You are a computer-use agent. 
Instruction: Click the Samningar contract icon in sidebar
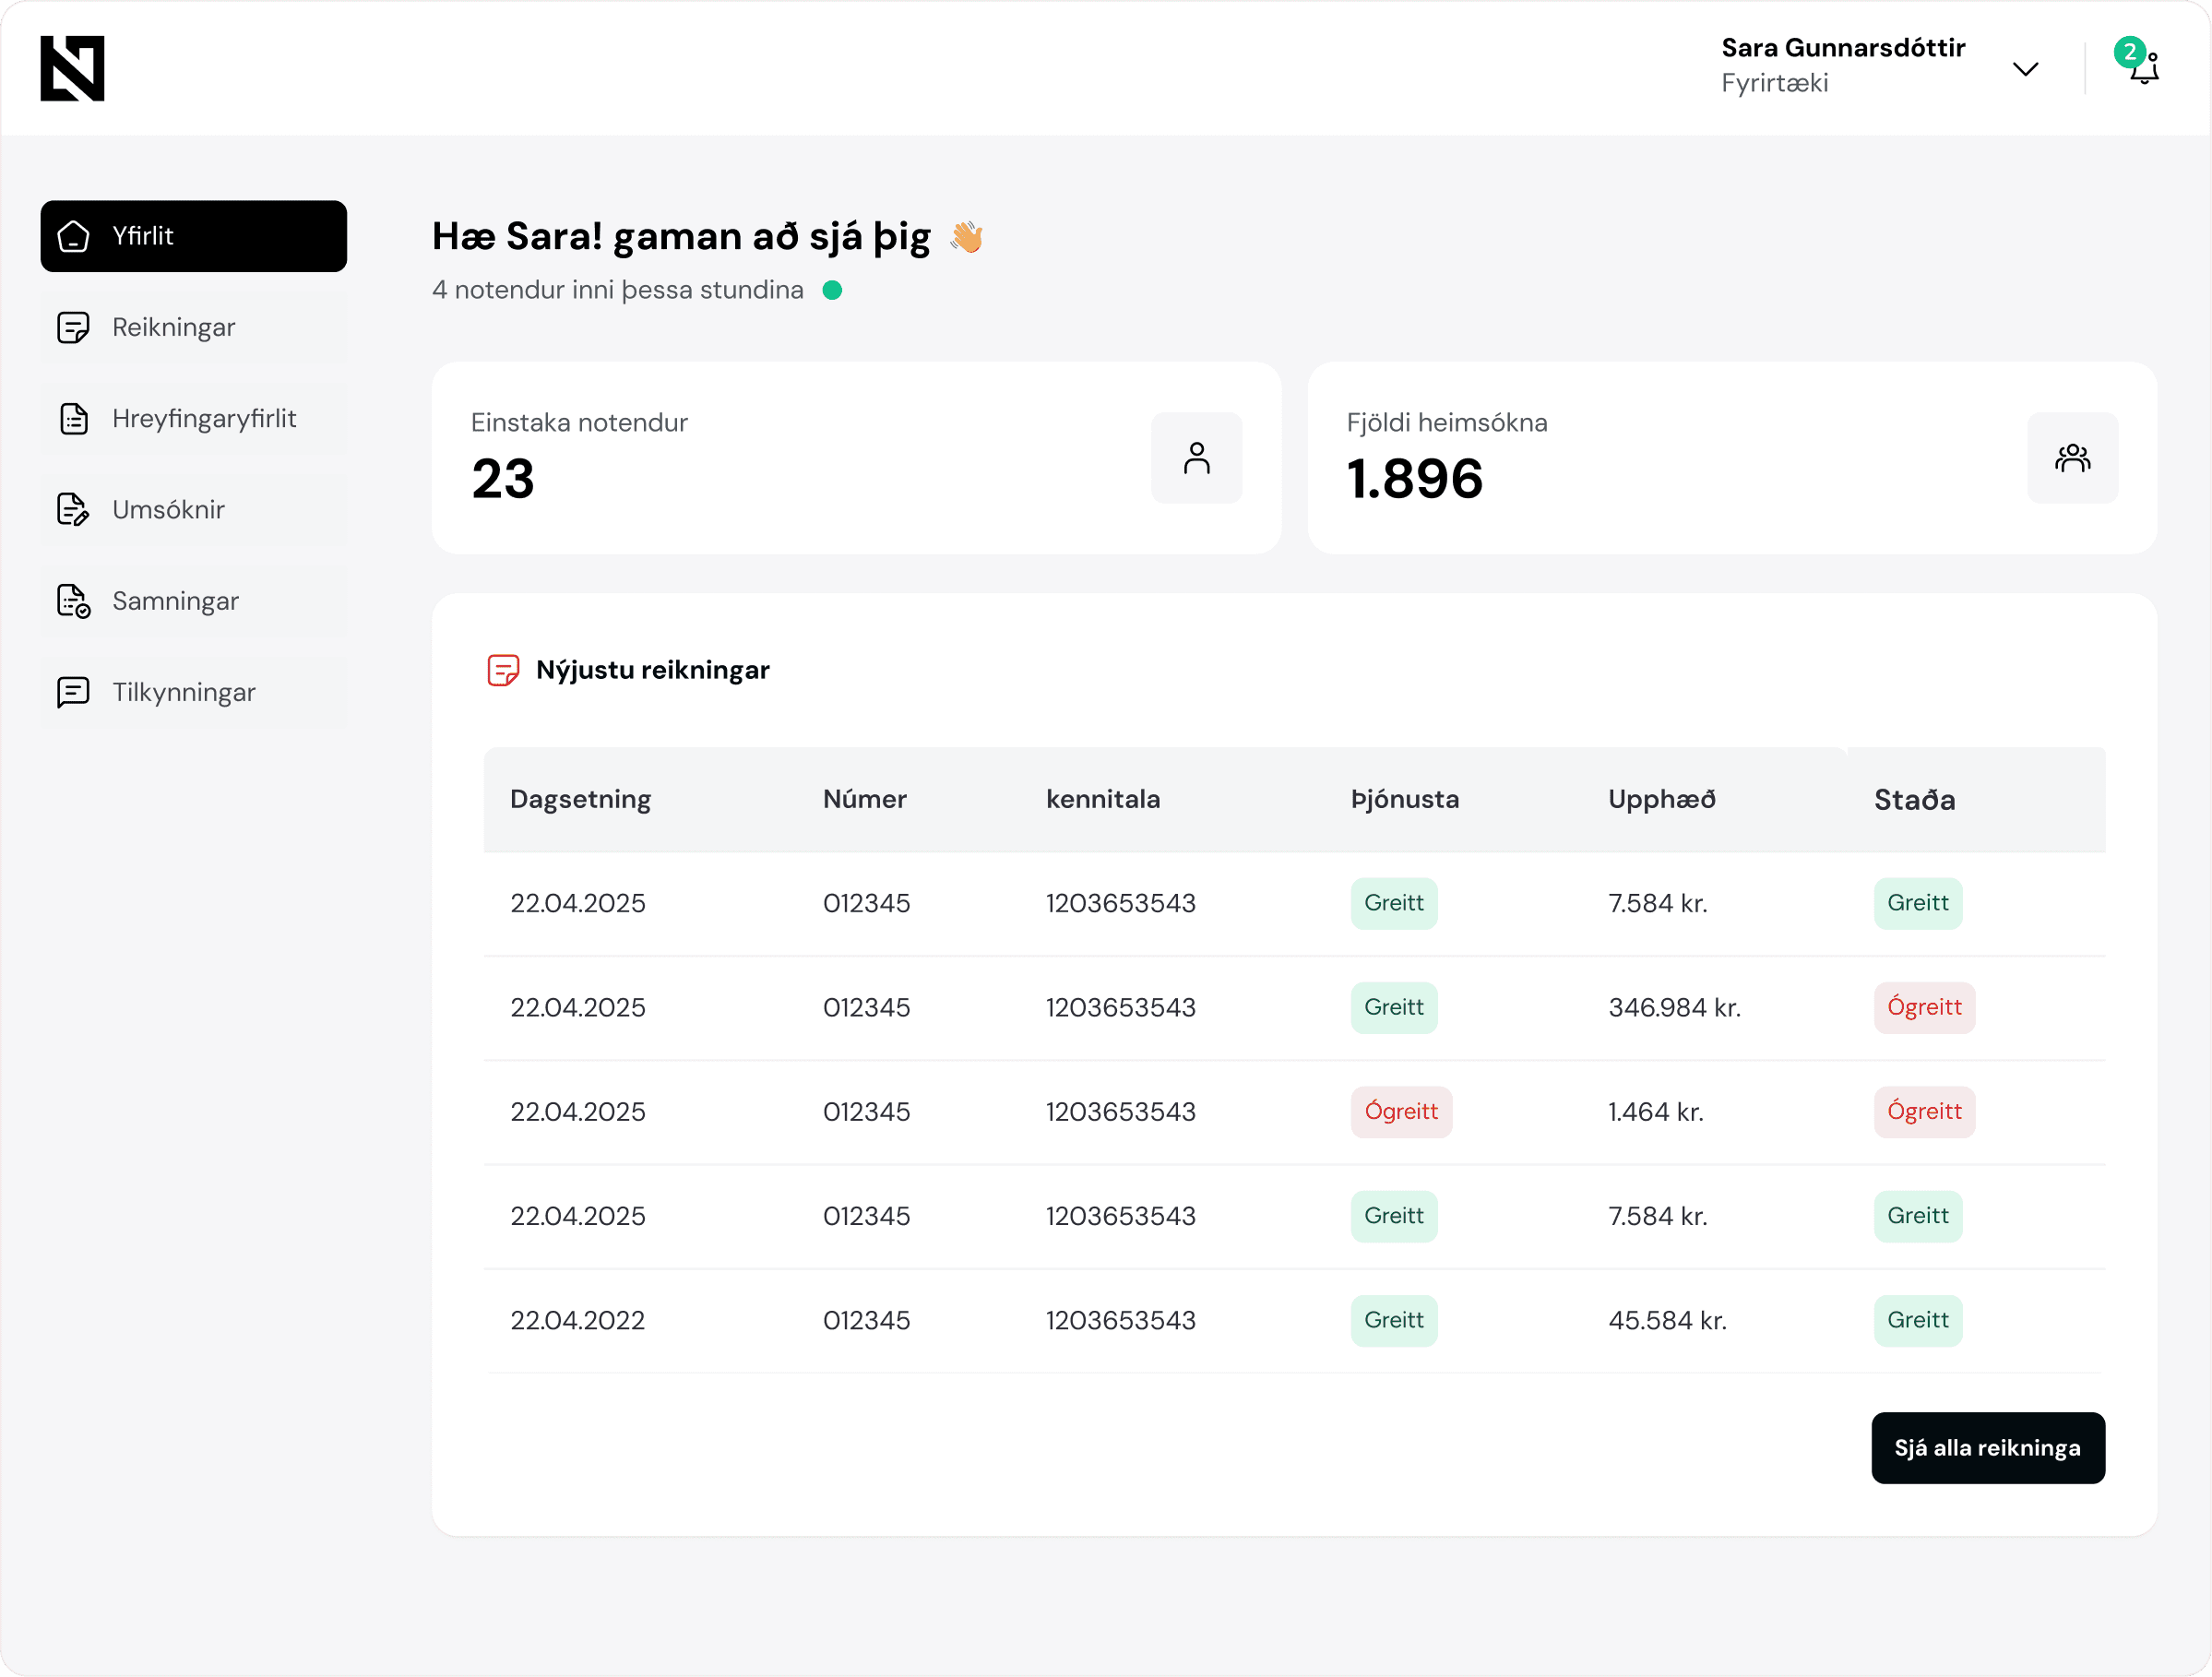click(x=74, y=601)
